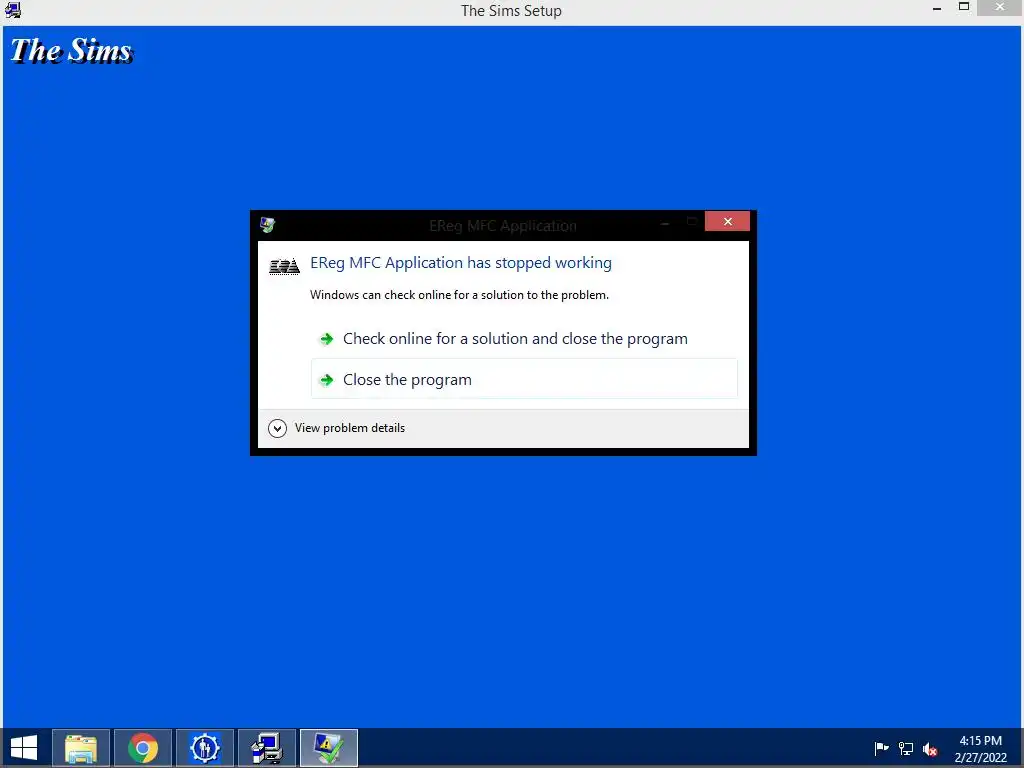1024x768 pixels.
Task: Click the EReg dialog title bar icon
Action: click(267, 225)
